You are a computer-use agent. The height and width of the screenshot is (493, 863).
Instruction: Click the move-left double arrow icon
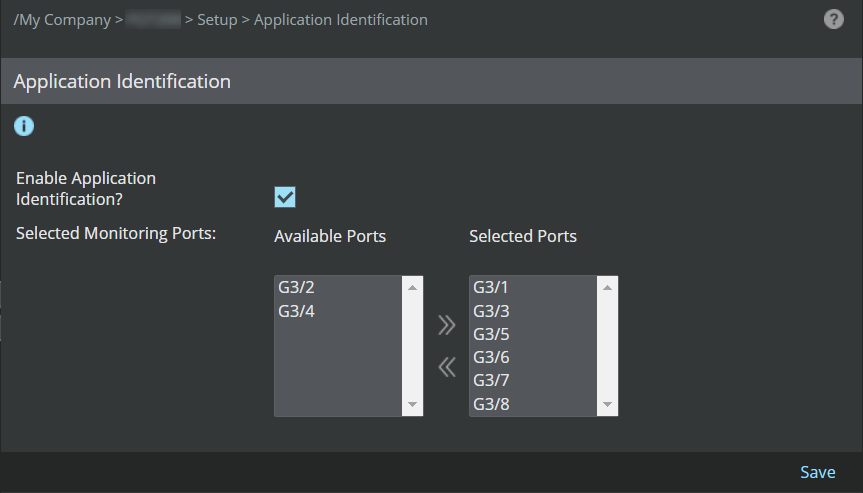(446, 367)
